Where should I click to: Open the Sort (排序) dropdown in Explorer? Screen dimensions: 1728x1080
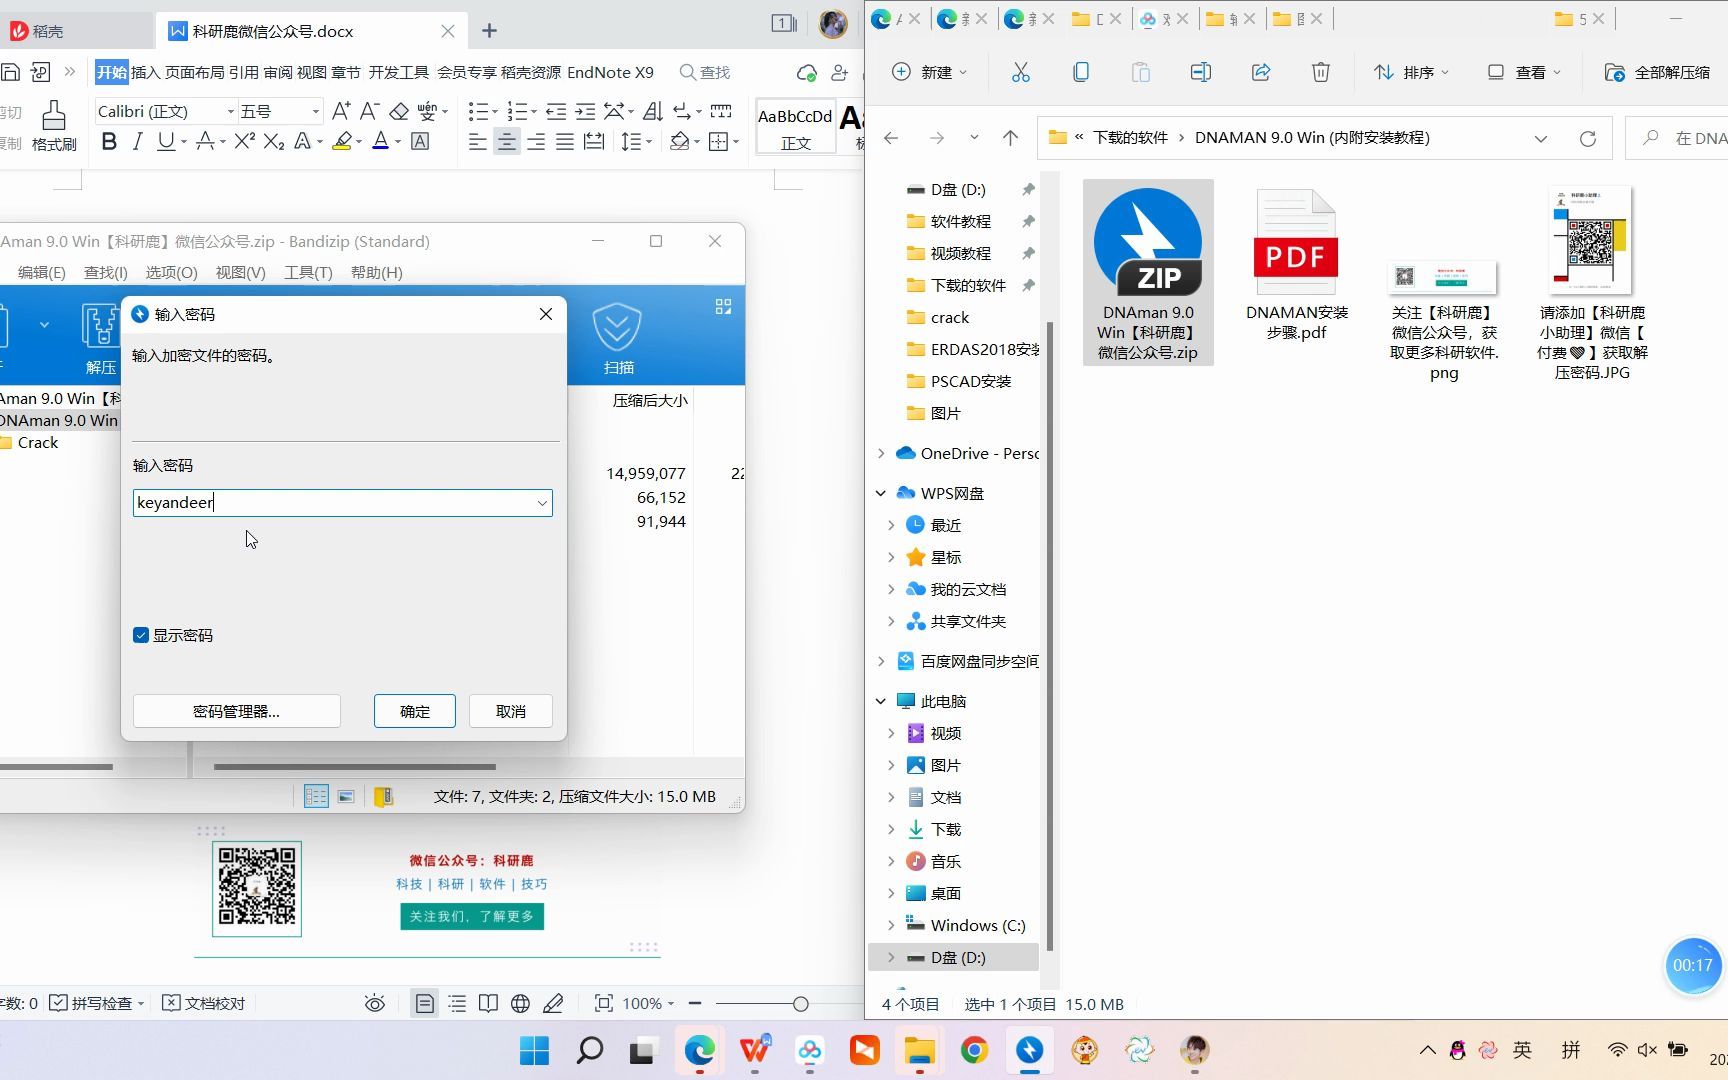(1411, 72)
